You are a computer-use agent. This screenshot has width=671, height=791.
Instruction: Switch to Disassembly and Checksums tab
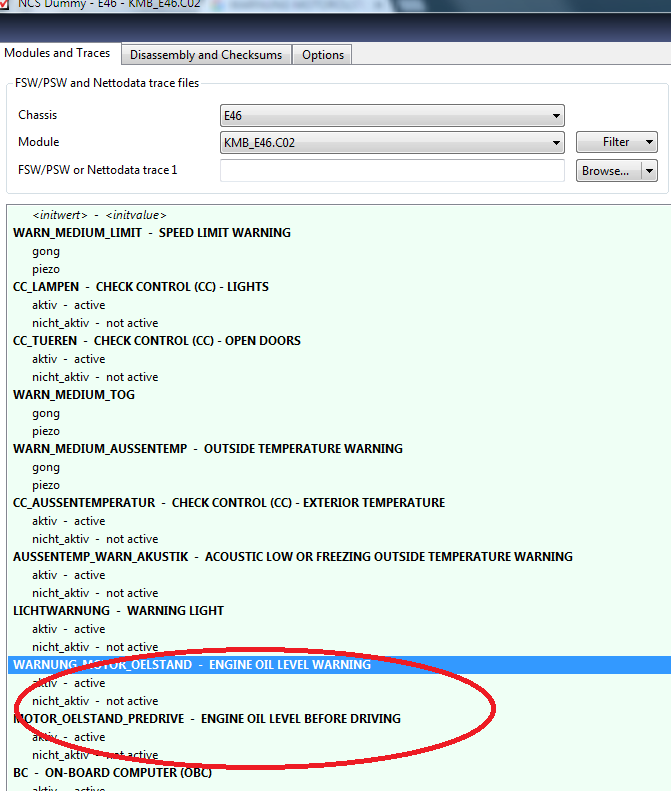click(x=206, y=55)
